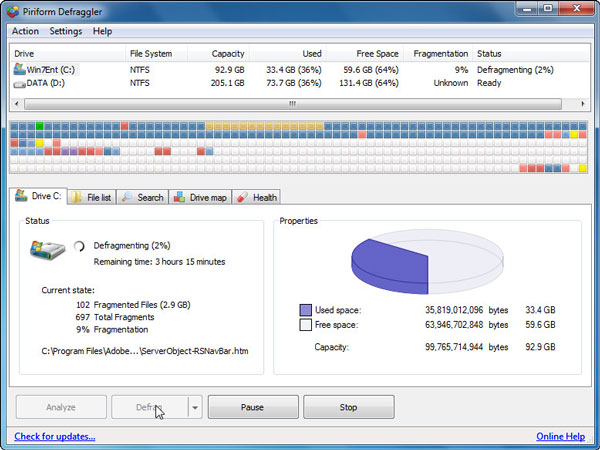Click the Free space white color swatch
Image resolution: width=600 pixels, height=450 pixels.
pos(306,325)
